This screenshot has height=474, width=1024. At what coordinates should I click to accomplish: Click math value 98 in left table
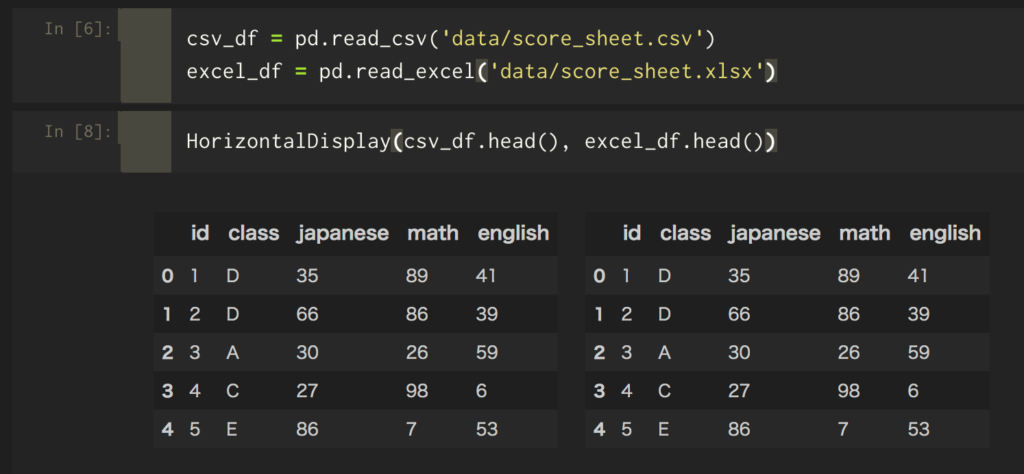point(417,391)
